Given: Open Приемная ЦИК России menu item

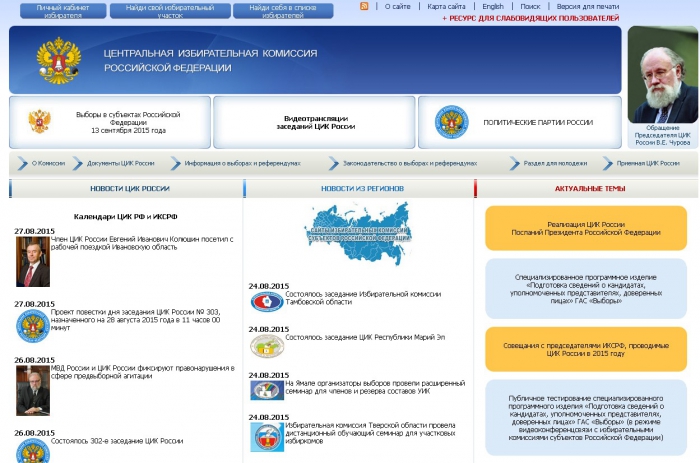Looking at the screenshot, I should 648,163.
